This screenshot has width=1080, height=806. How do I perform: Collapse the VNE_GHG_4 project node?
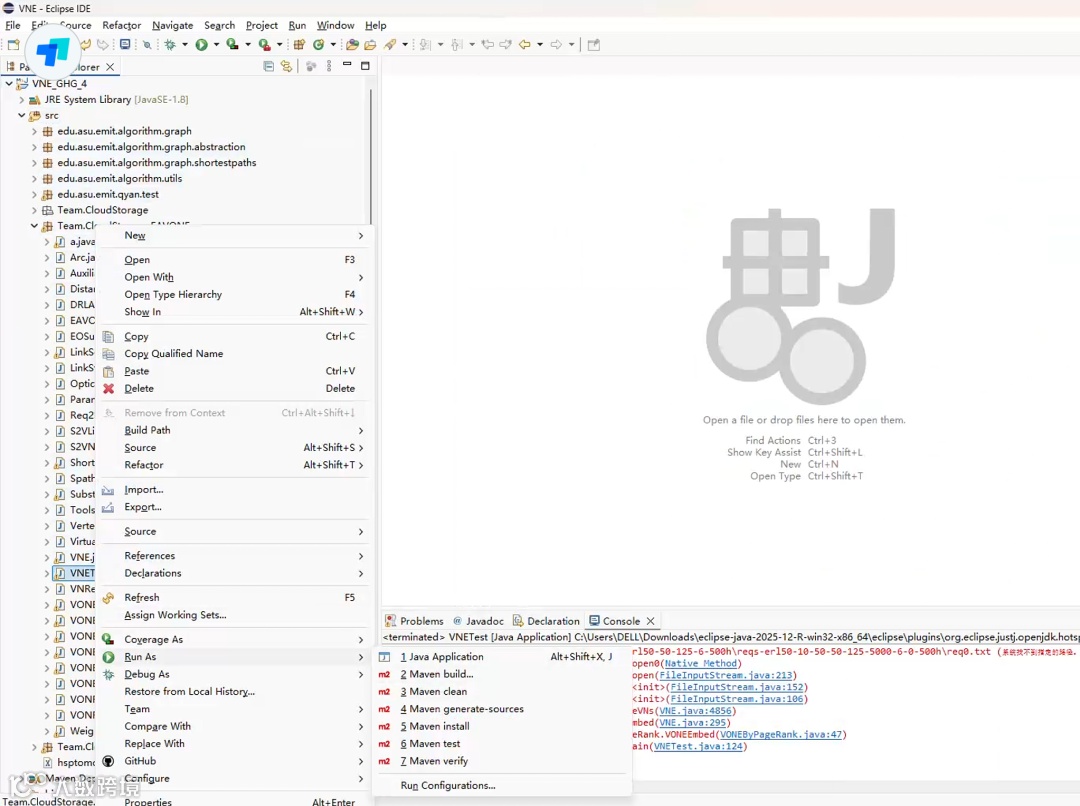click(x=9, y=83)
